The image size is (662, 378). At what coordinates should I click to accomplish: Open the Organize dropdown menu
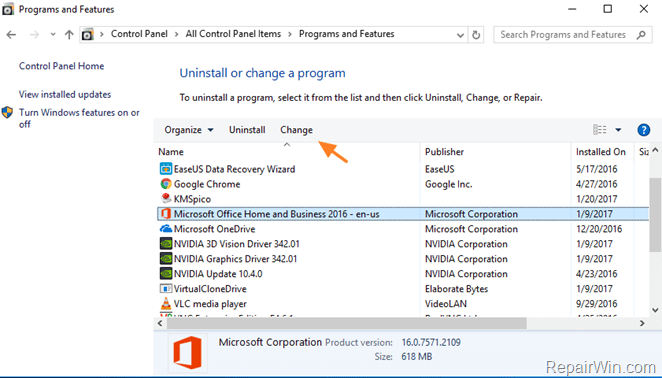(x=189, y=130)
